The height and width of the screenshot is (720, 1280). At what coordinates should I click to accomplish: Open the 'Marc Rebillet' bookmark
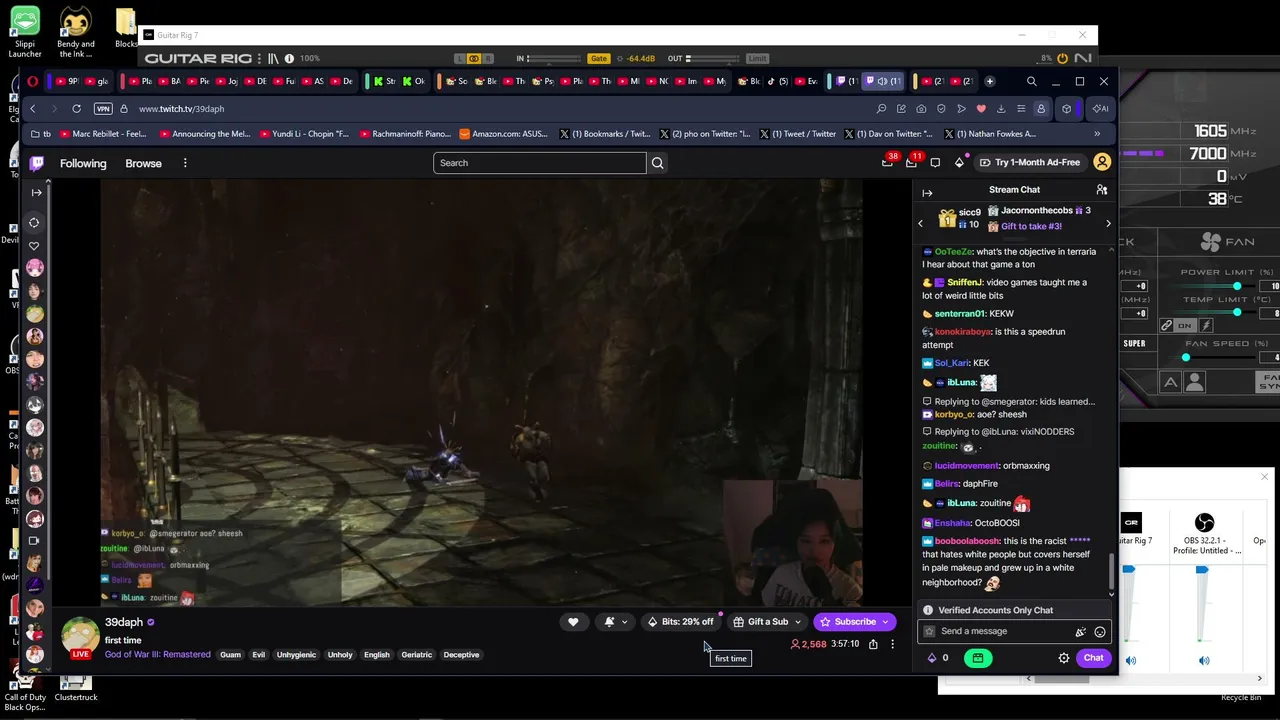(103, 134)
